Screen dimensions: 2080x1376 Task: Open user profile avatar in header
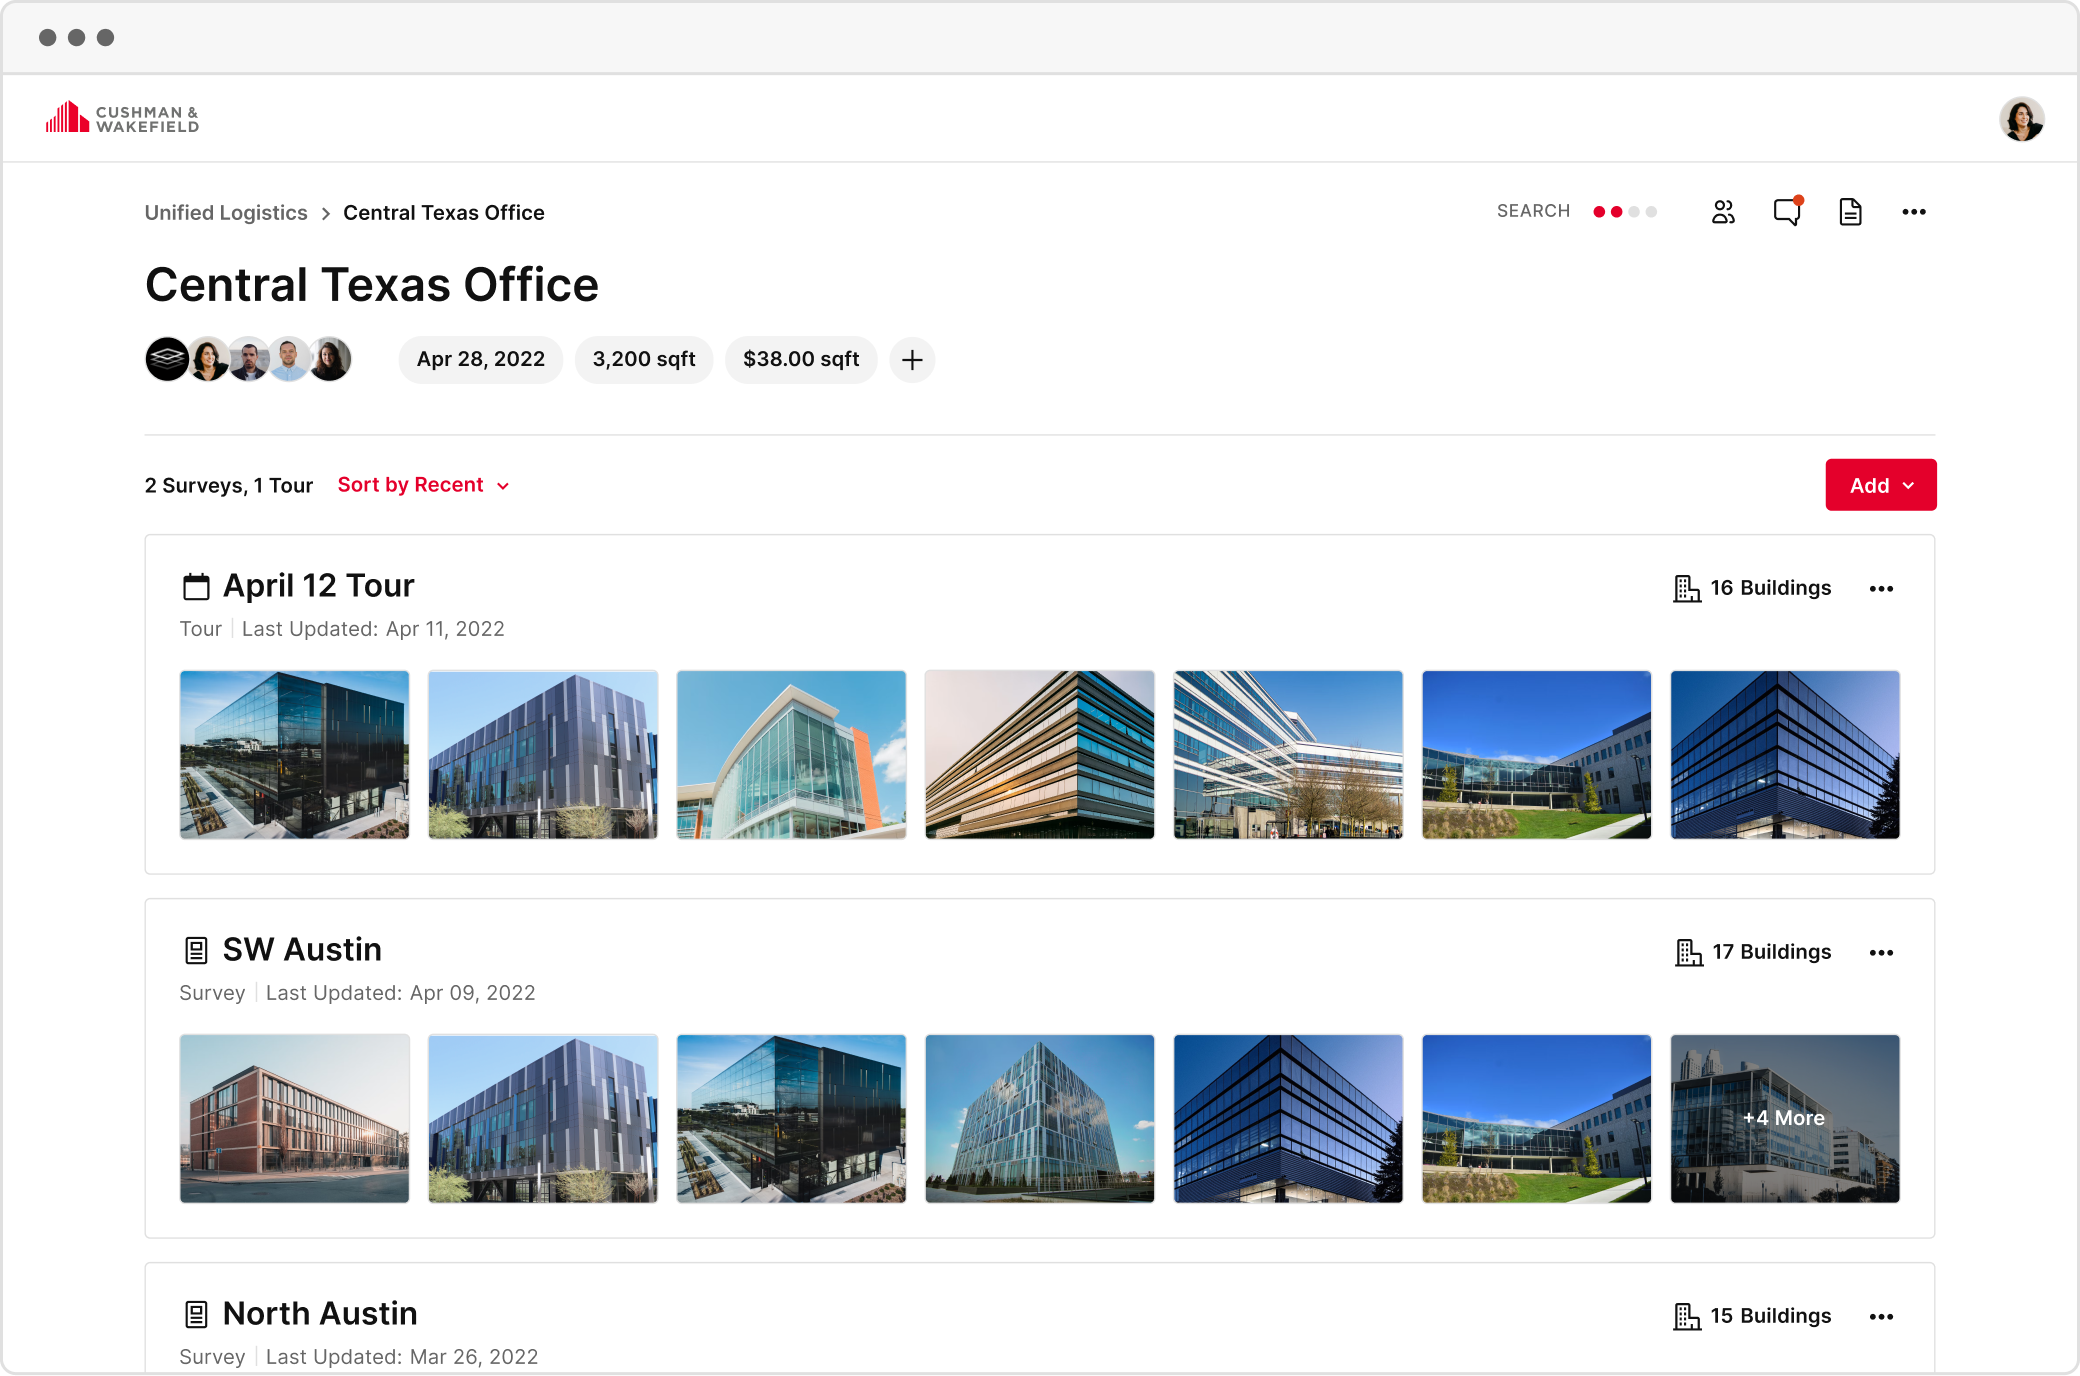click(2021, 119)
